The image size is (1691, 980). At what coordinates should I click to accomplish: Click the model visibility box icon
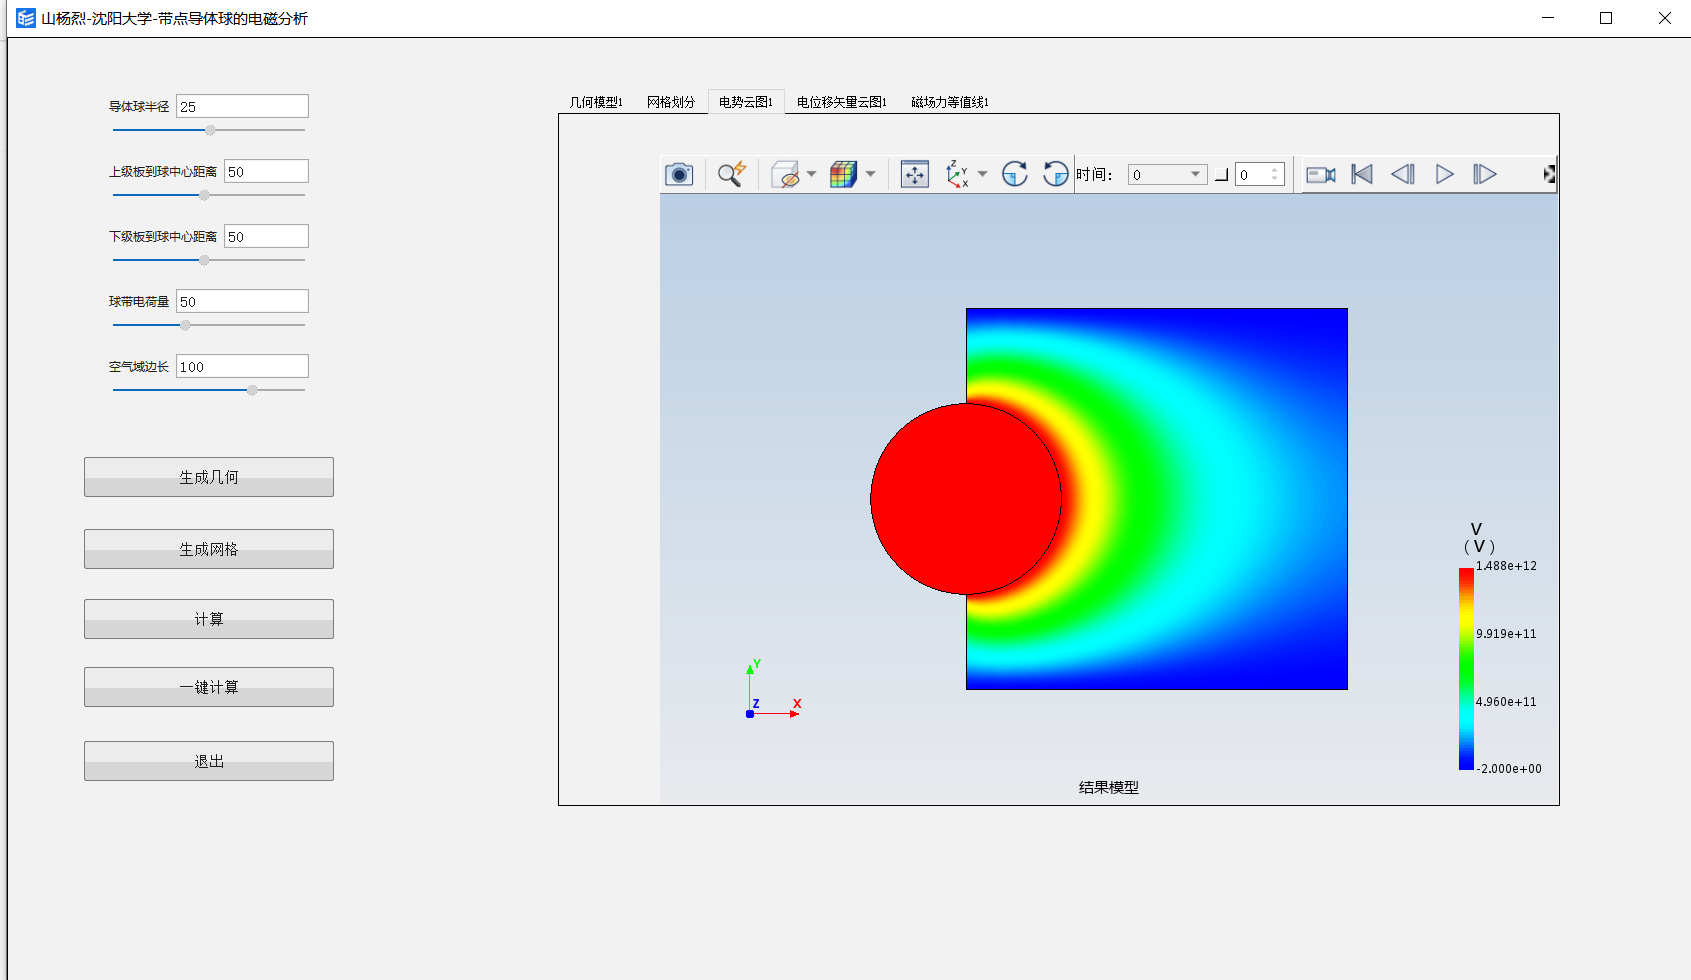786,174
